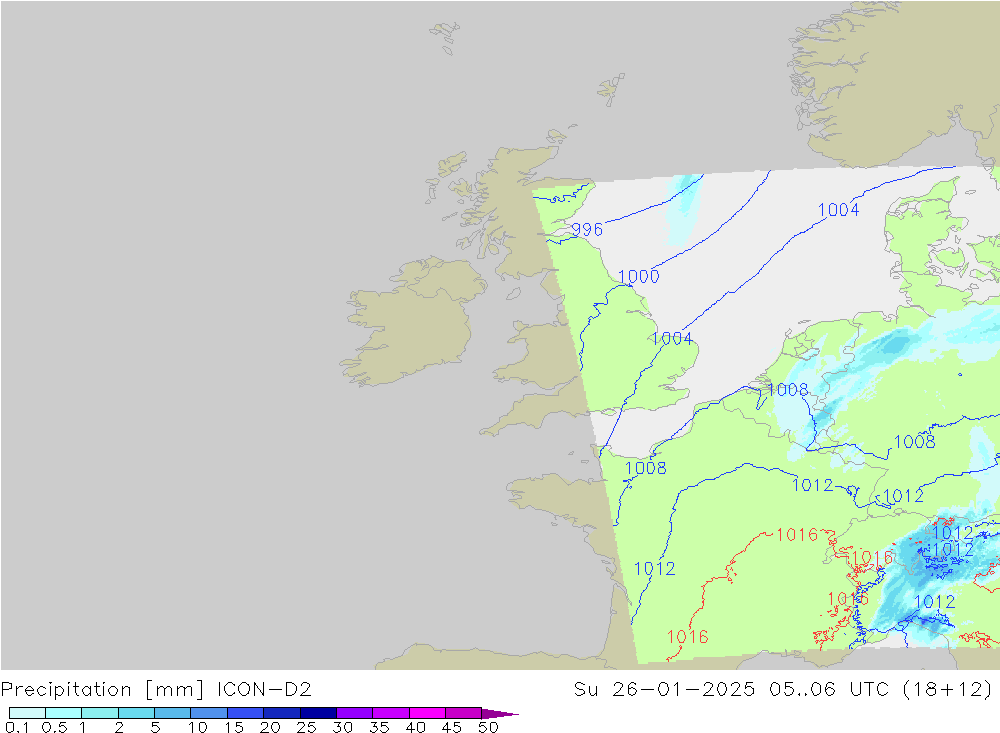Screen dimensions: 1000x733
Task: Click the 25–30 mm navy legend swatch
Action: 318,713
